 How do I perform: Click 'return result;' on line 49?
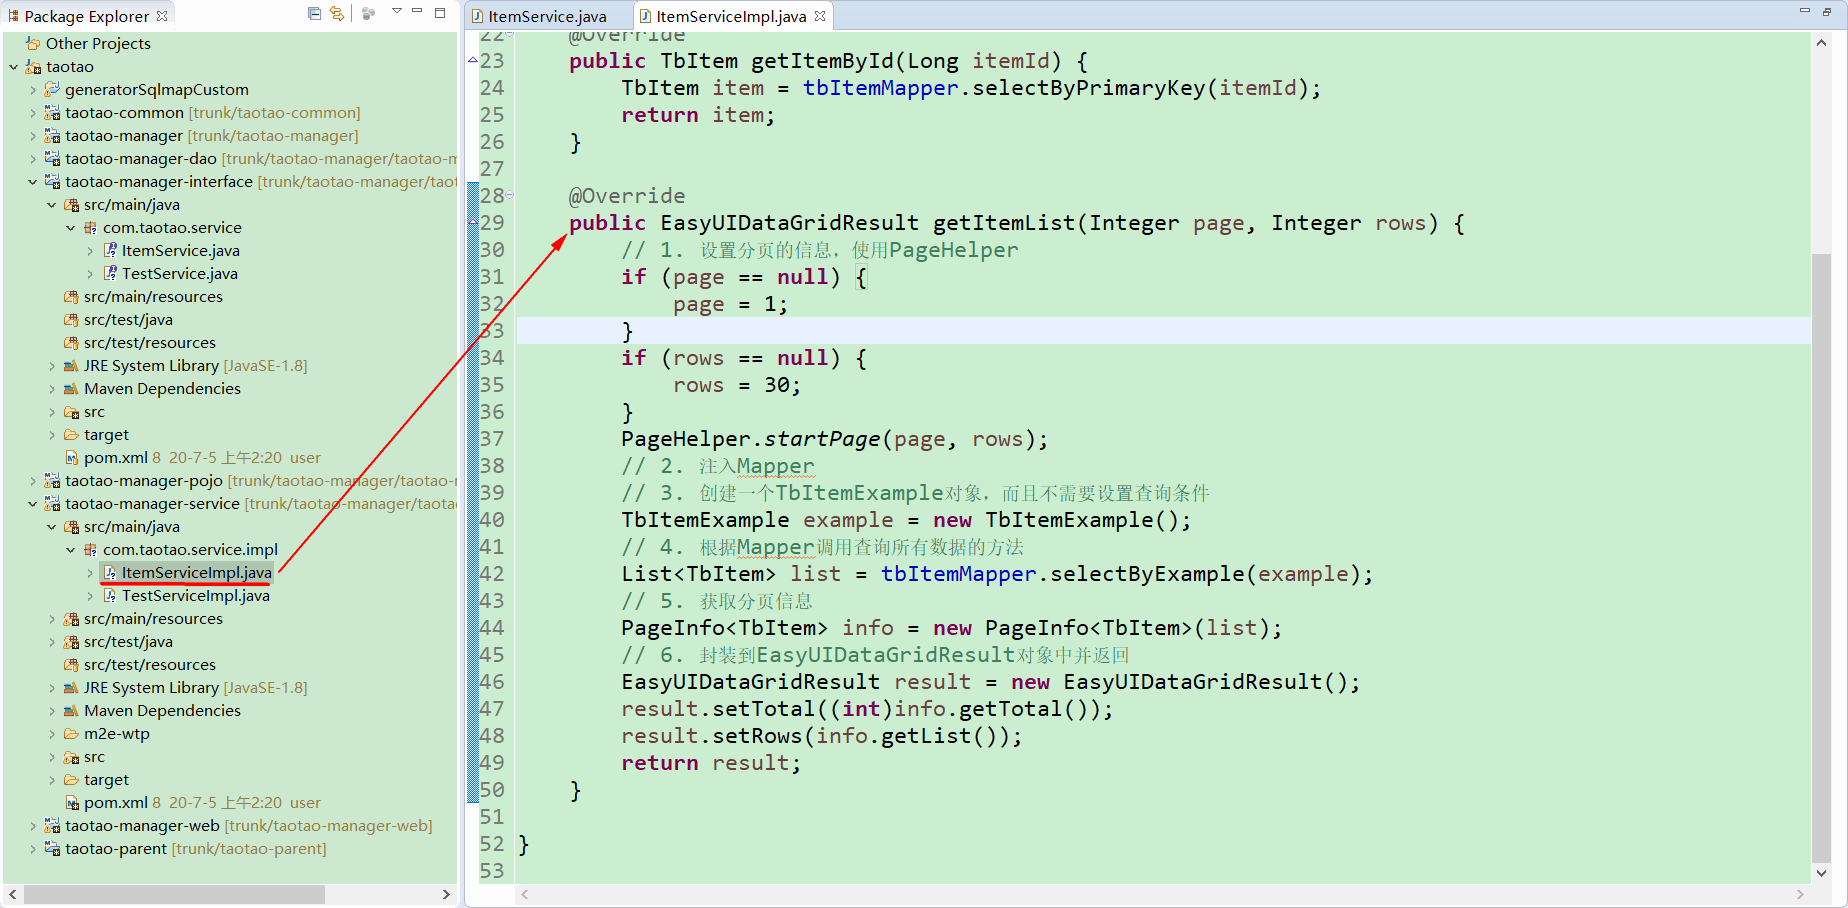[x=711, y=763]
